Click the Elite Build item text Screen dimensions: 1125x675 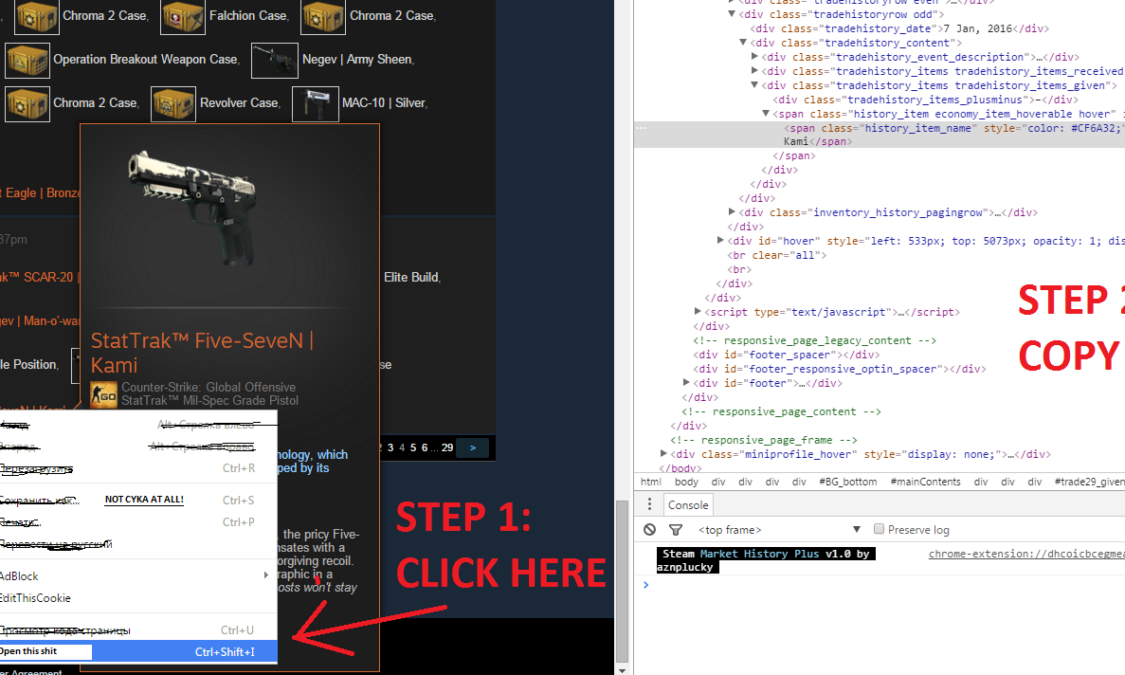pyautogui.click(x=412, y=278)
